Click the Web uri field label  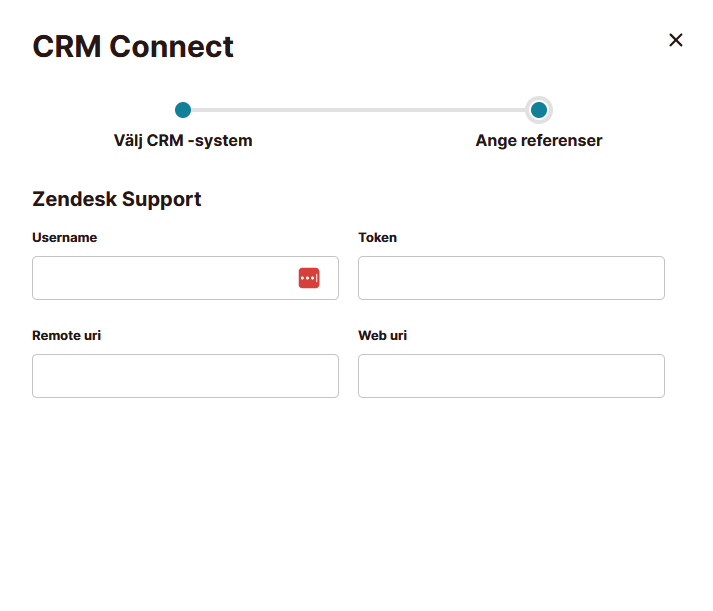(382, 336)
